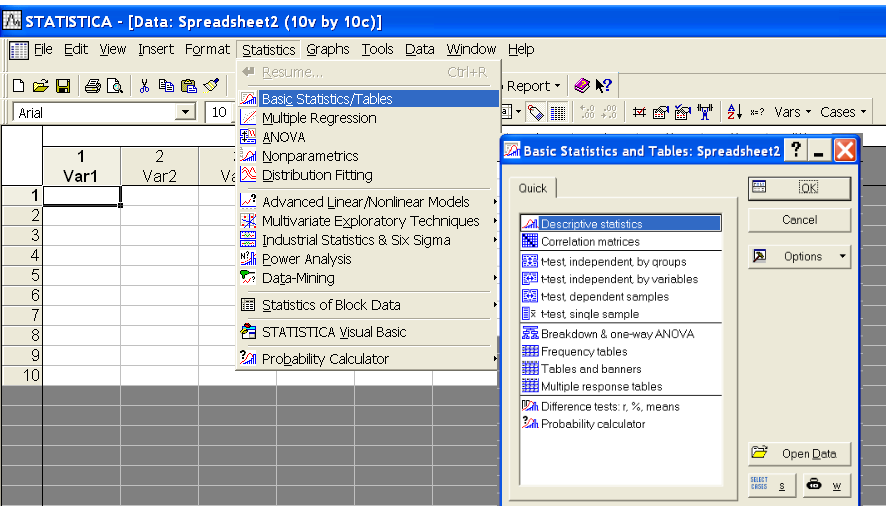886x506 pixels.
Task: Click the Select Cases icon button
Action: 771,485
